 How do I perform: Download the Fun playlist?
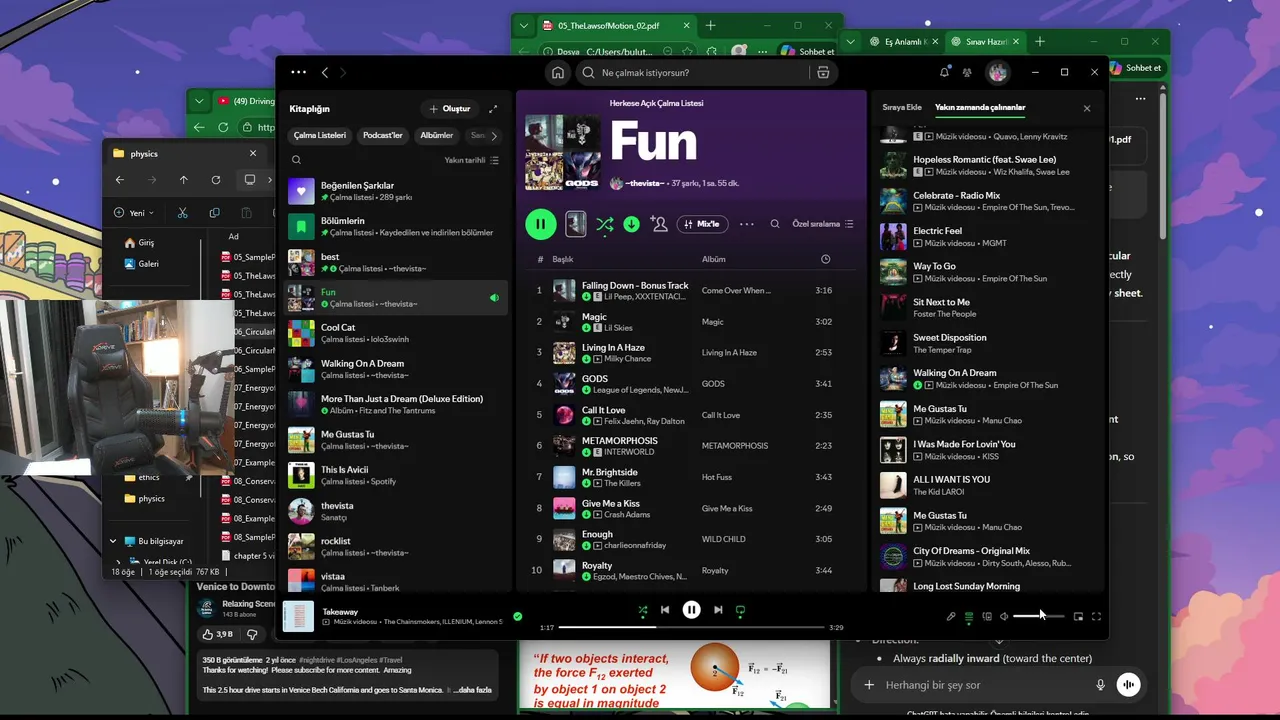click(631, 224)
